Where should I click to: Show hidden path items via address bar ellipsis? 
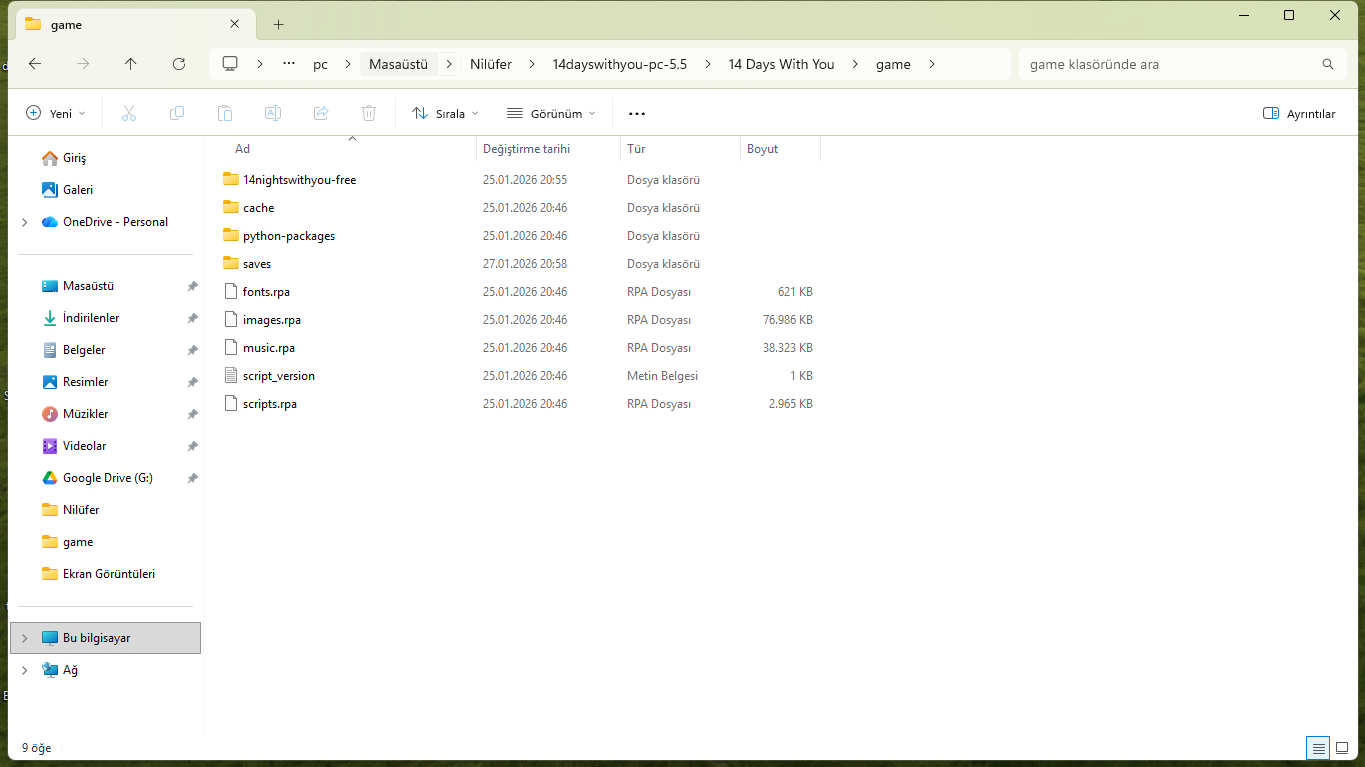[289, 64]
